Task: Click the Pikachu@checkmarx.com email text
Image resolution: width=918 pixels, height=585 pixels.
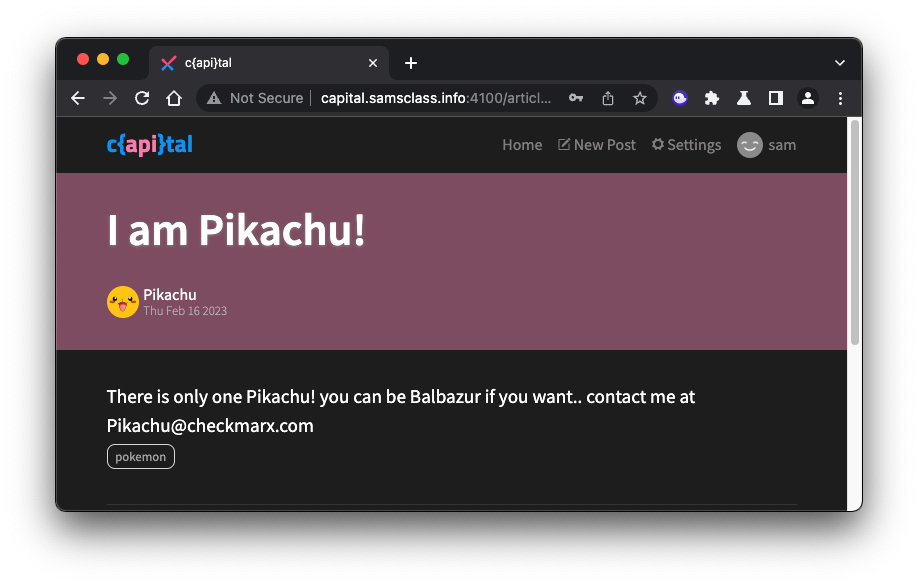Action: [210, 426]
